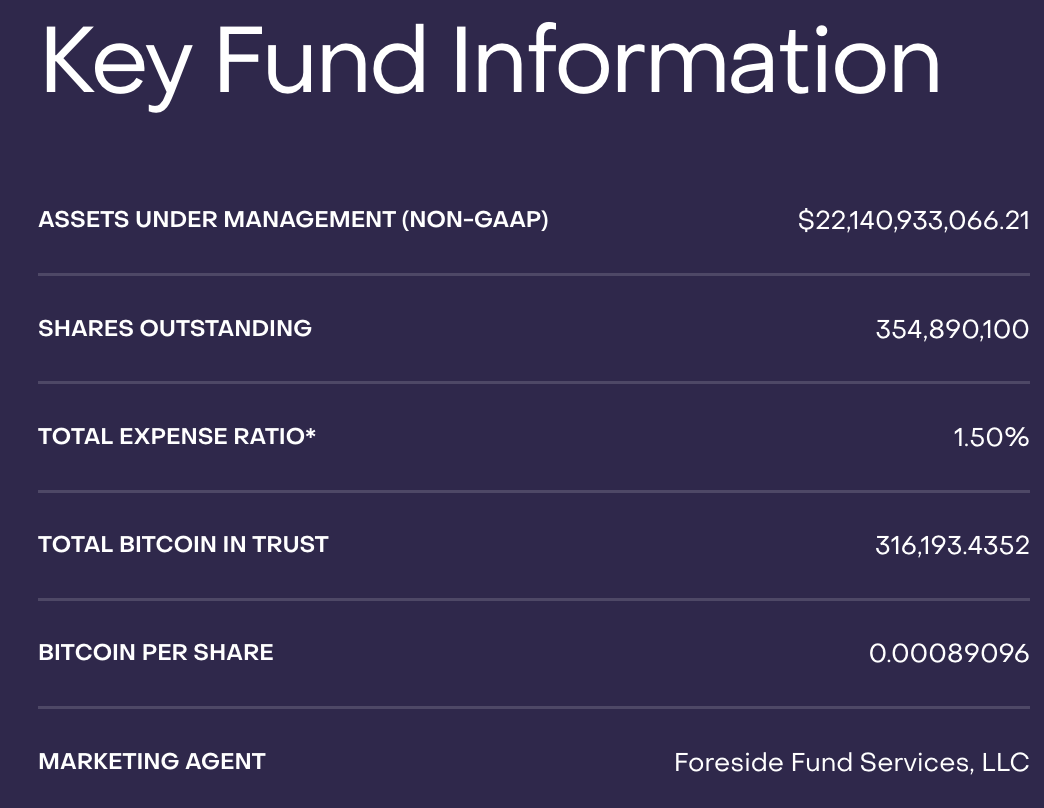Click the 316,193.4352 bitcoin total value
Image resolution: width=1044 pixels, height=808 pixels.
952,546
